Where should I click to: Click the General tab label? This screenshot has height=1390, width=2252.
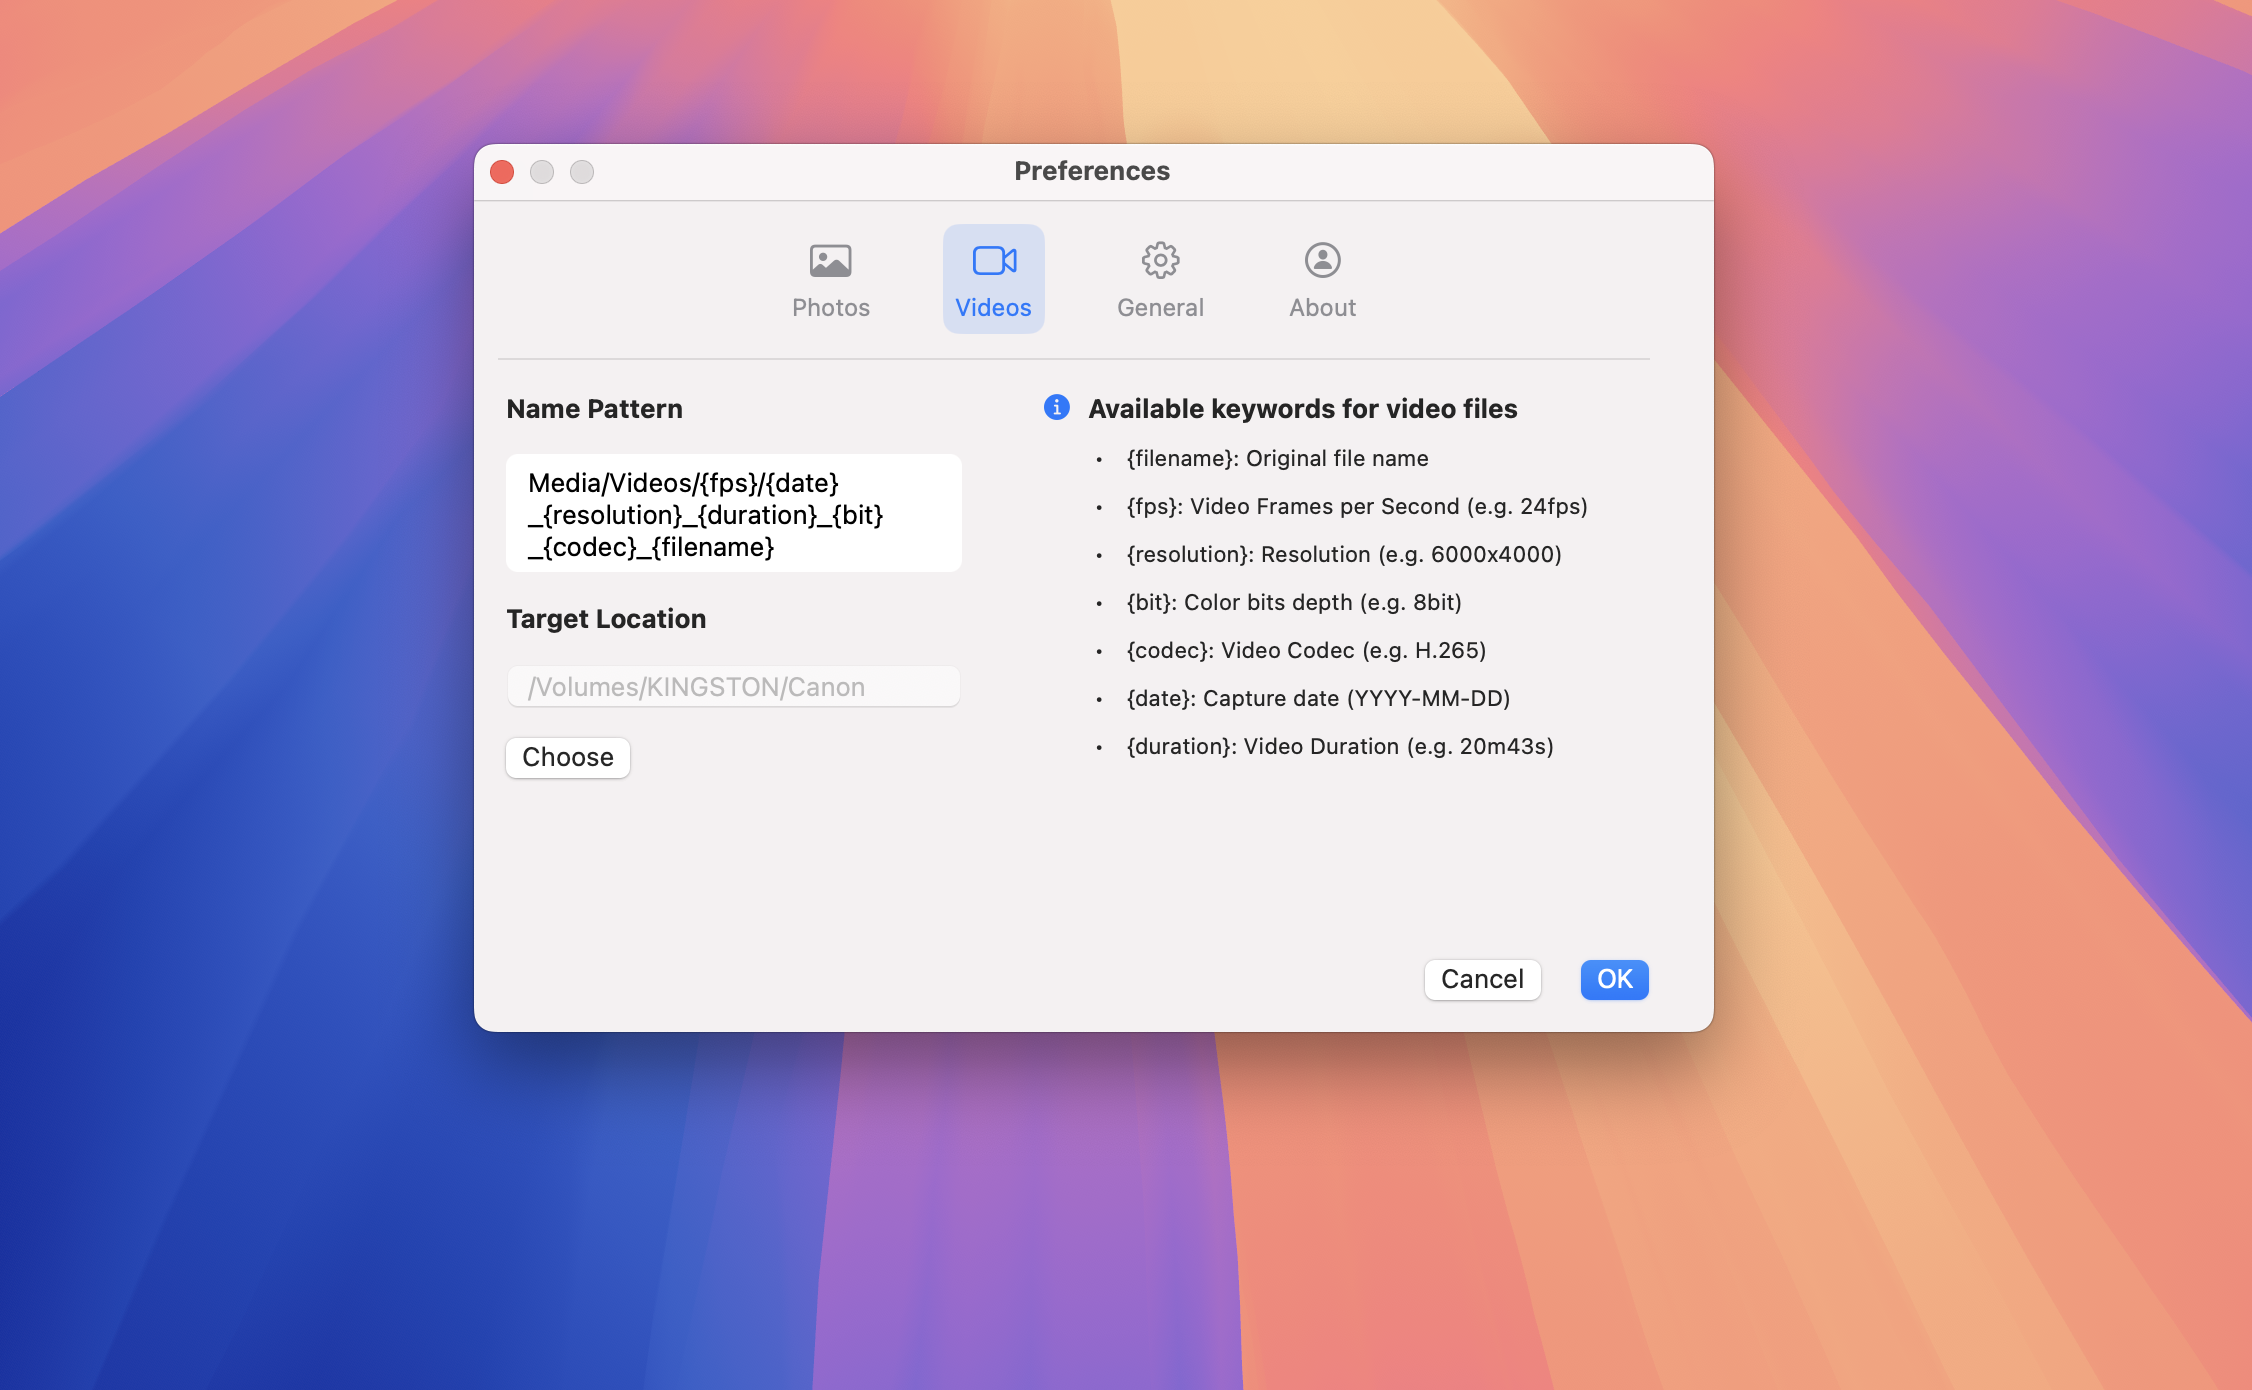click(1160, 308)
